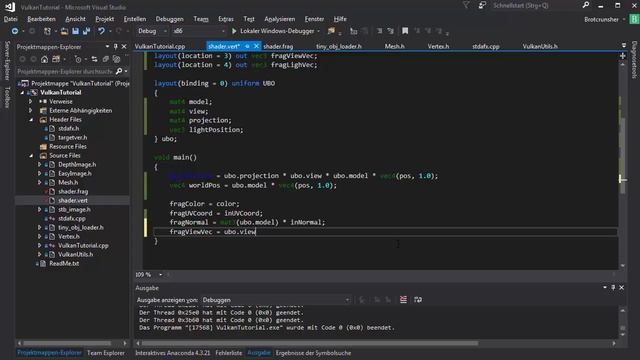Click the show all files icon in solution explorer
640x360 pixels.
[x=116, y=59]
